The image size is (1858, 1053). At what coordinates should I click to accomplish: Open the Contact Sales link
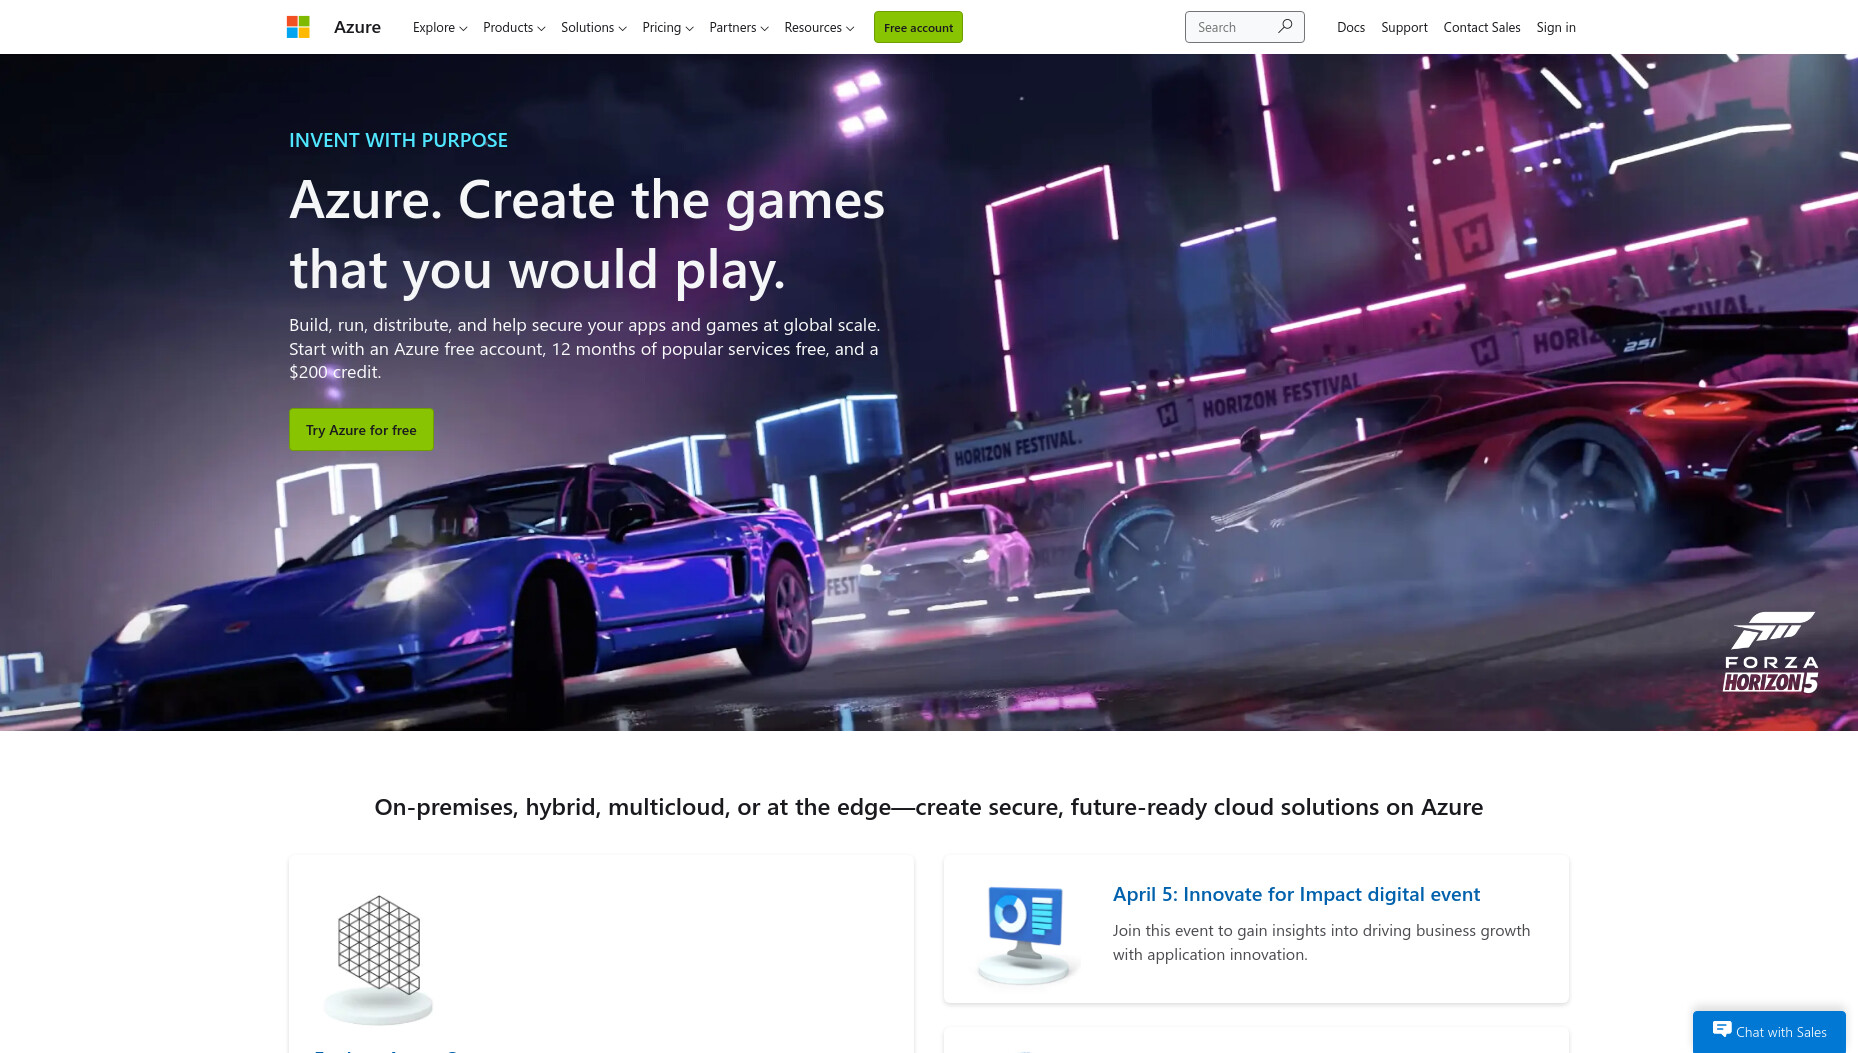click(x=1482, y=27)
